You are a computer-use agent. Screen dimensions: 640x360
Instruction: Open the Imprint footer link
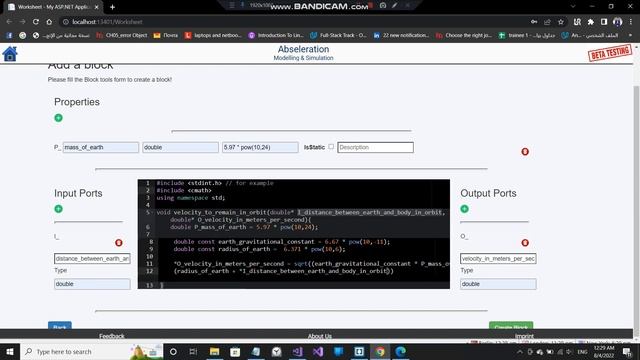tap(524, 336)
